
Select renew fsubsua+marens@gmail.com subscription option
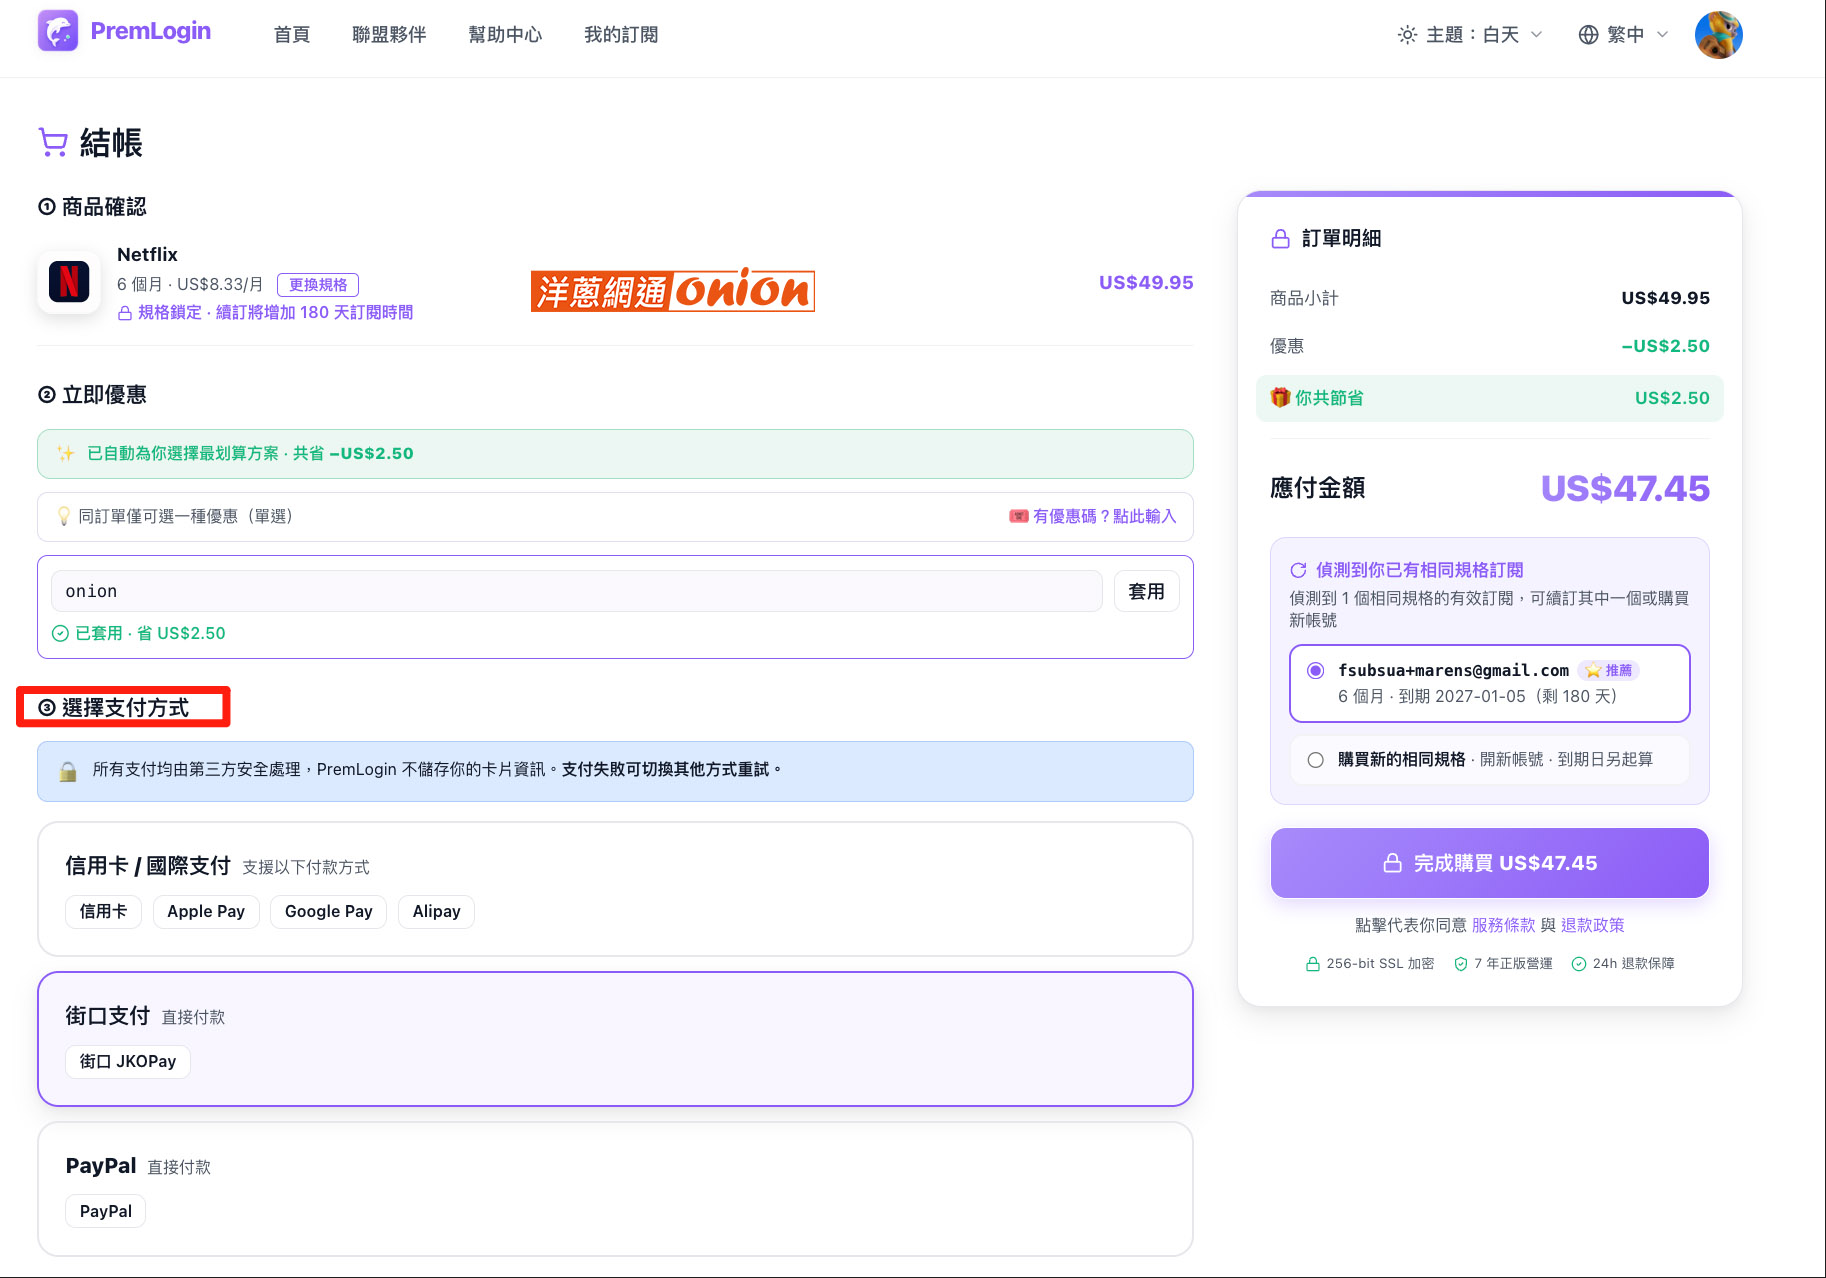pos(1489,683)
